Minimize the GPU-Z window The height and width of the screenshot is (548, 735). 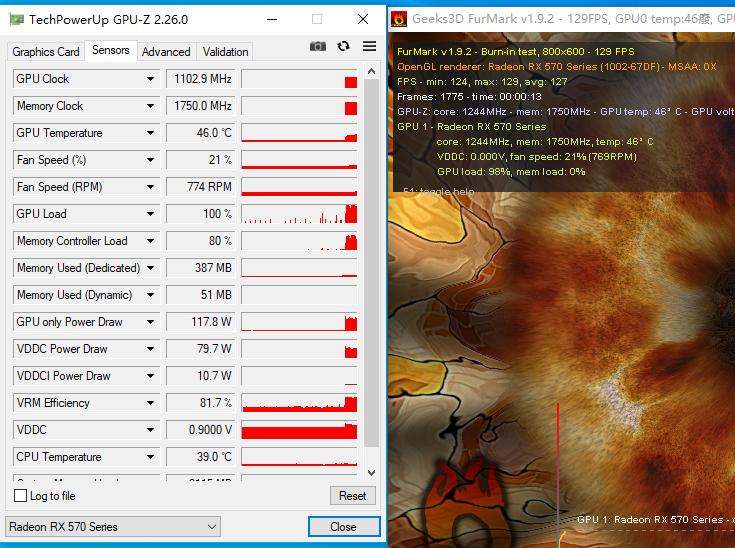272,19
